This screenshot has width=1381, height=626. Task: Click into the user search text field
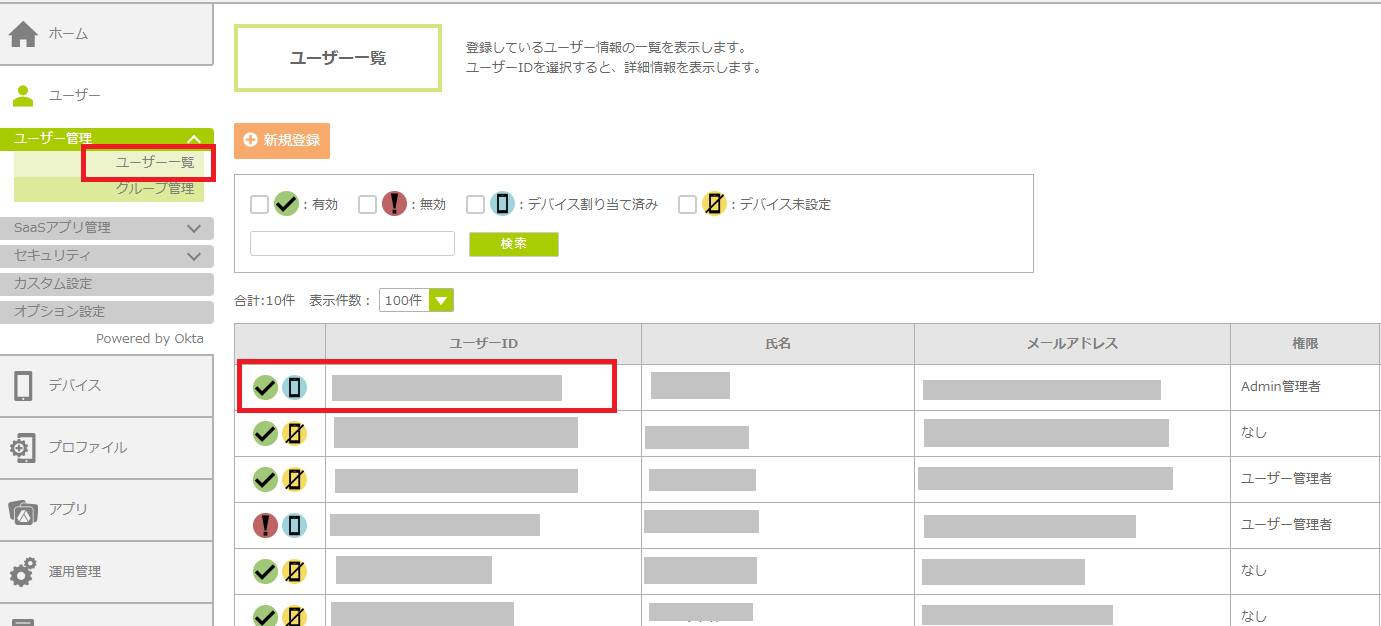[352, 244]
